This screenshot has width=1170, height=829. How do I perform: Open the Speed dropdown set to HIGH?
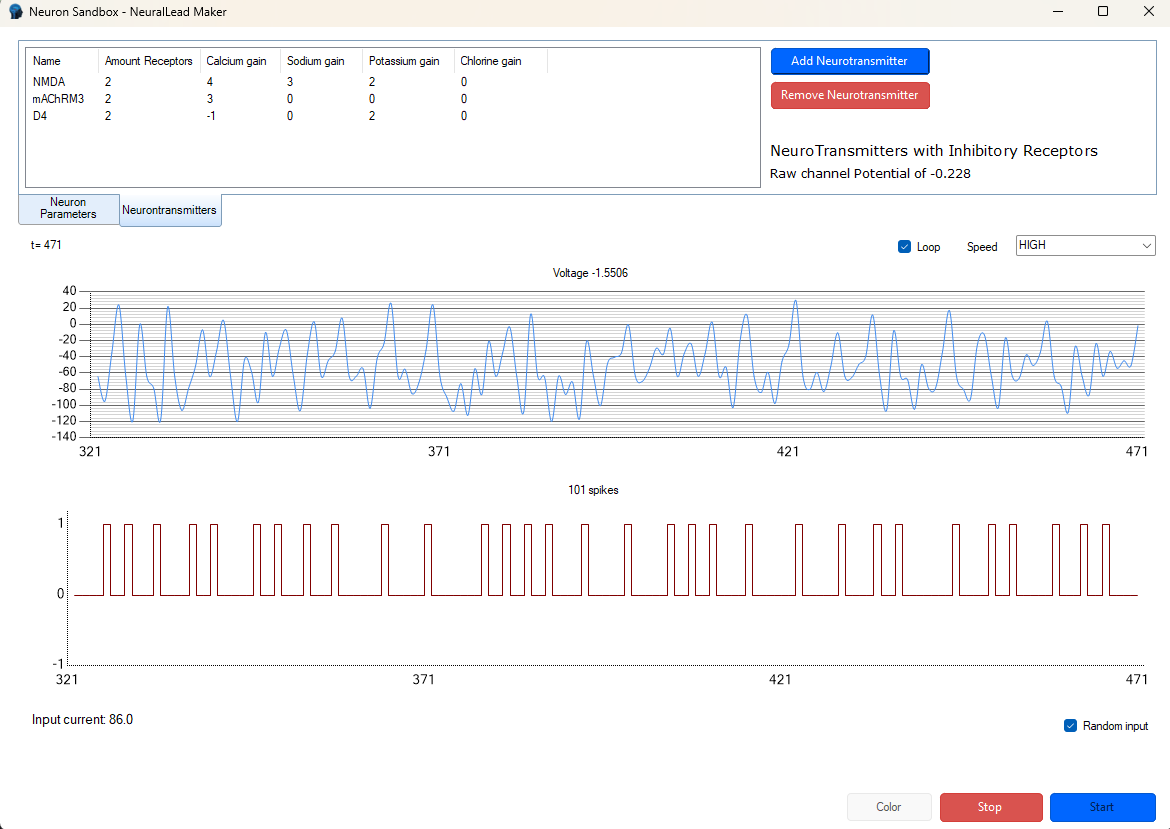1085,246
